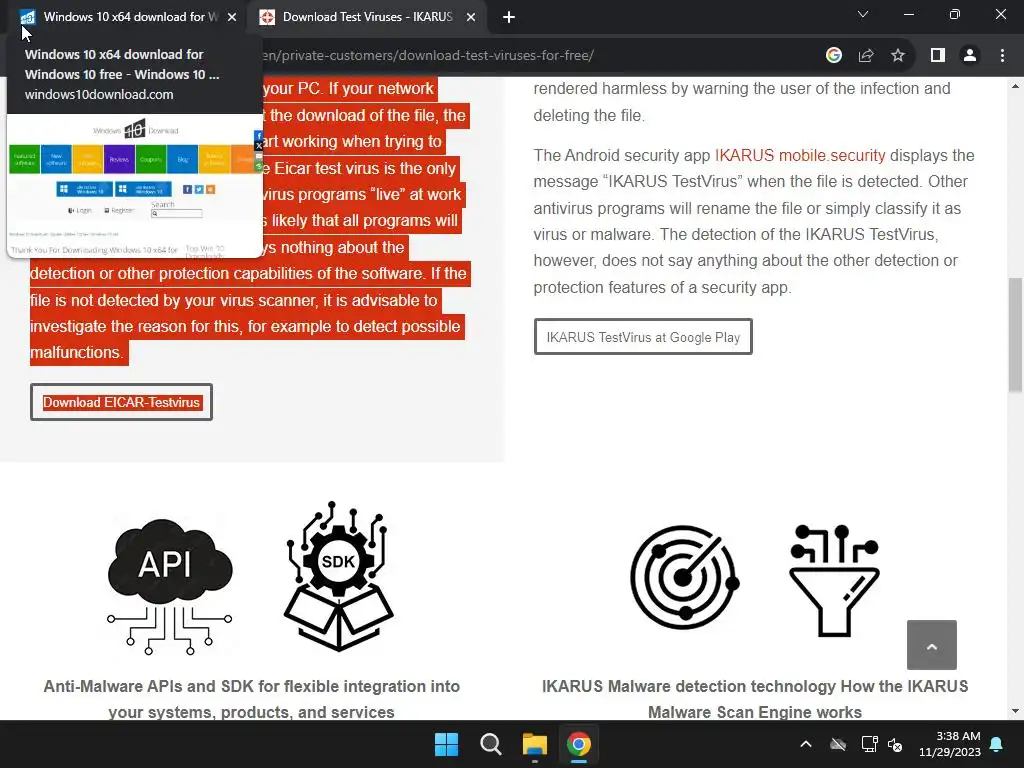The image size is (1024, 768).
Task: Click the Windows 10 tab favicon
Action: coord(27,17)
